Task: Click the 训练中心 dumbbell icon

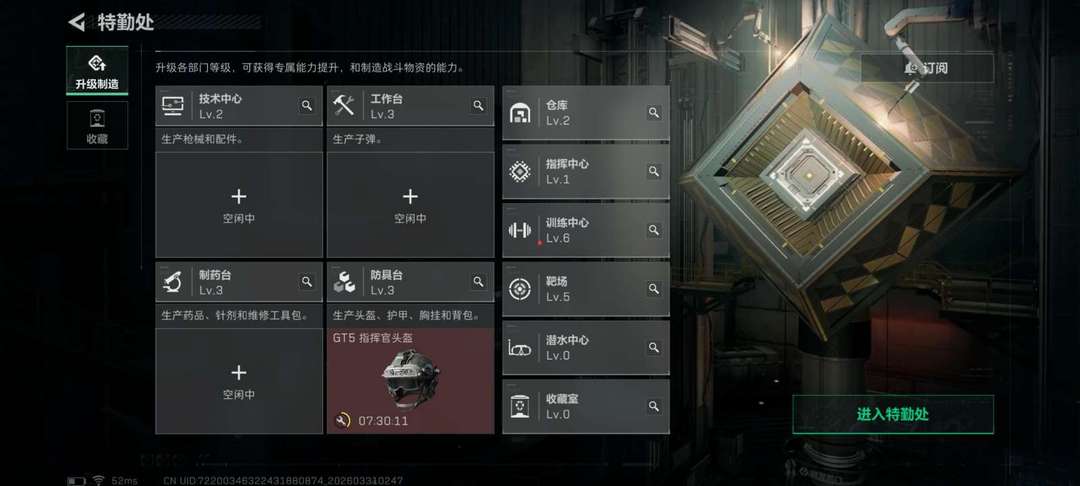Action: [519, 230]
